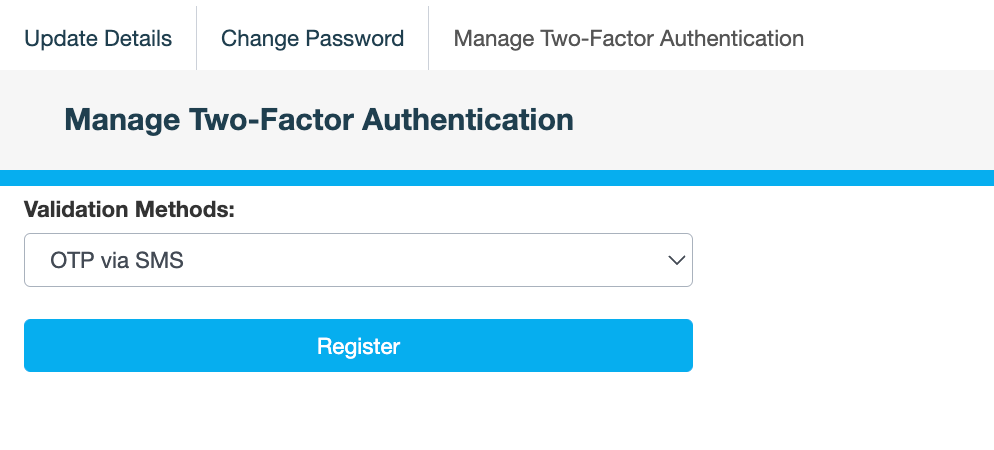
Task: Click the blue divider bar under heading
Action: [497, 178]
